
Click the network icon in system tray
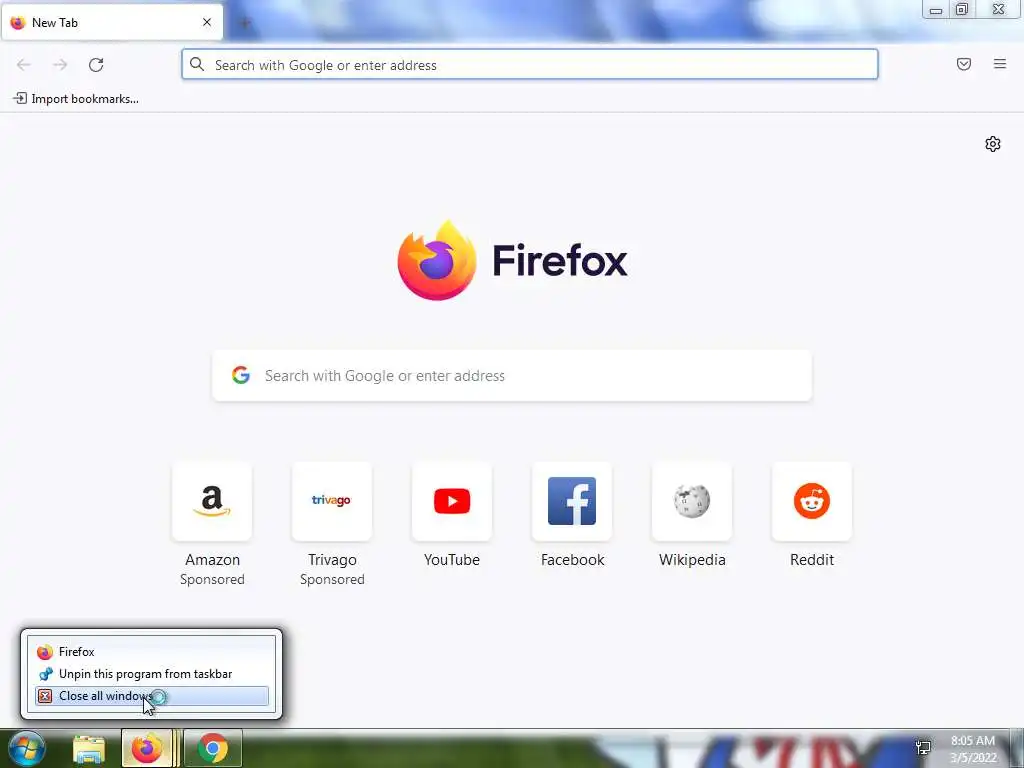(923, 748)
